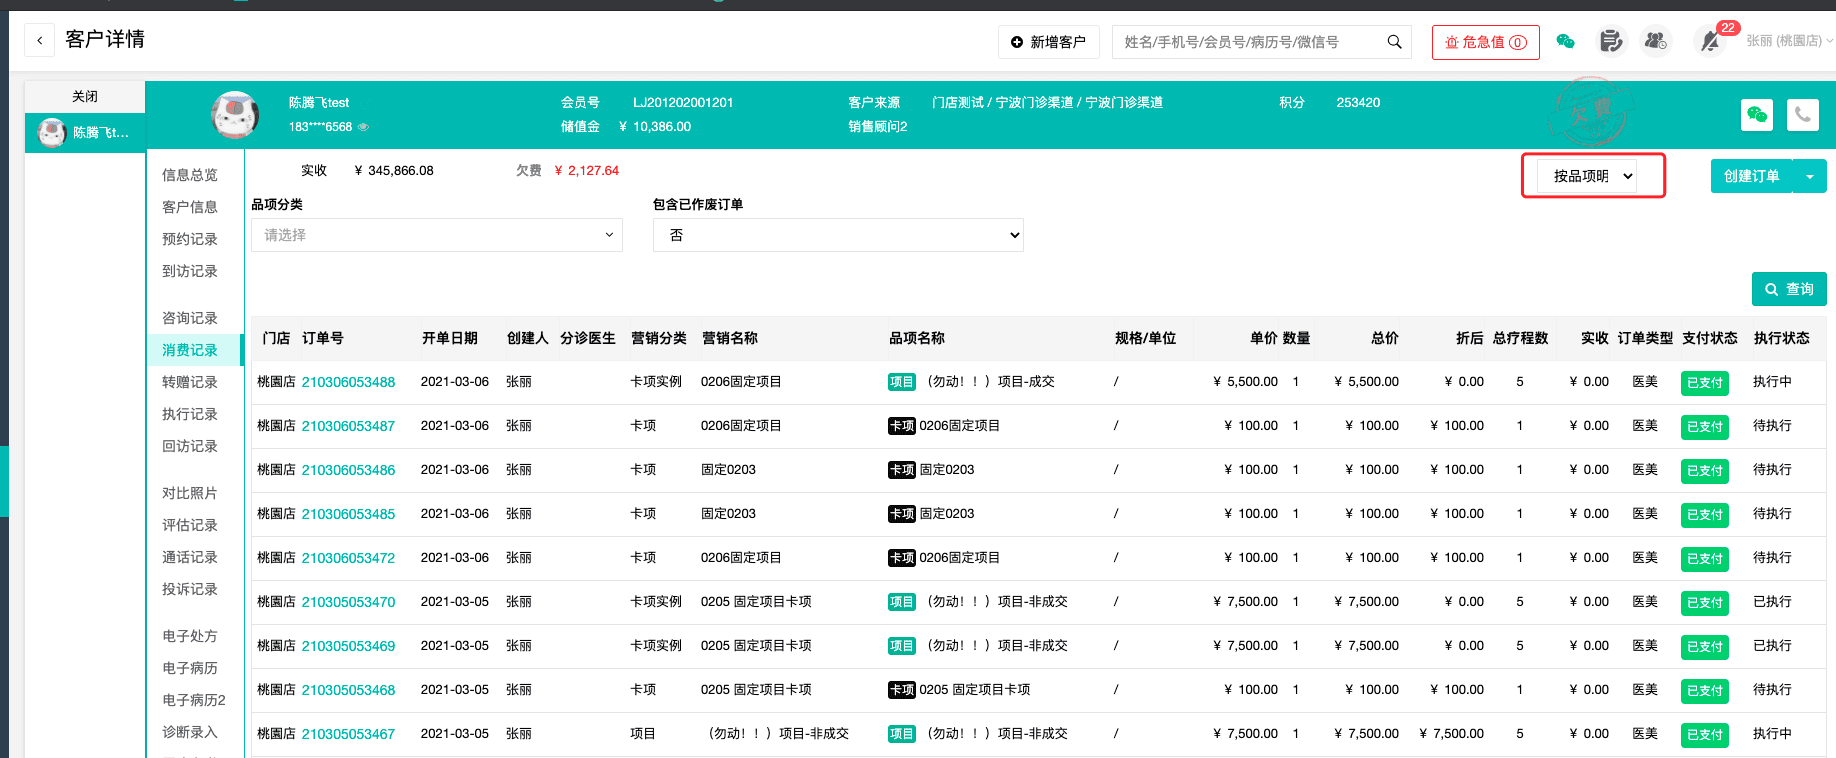Open the 包含已作废订单 dropdown
Viewport: 1836px width, 758px height.
pyautogui.click(x=837, y=235)
